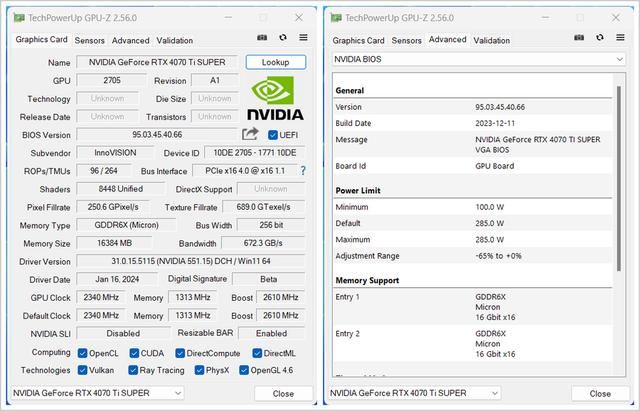Open Validation tab in left window
The height and width of the screenshot is (411, 640).
175,40
